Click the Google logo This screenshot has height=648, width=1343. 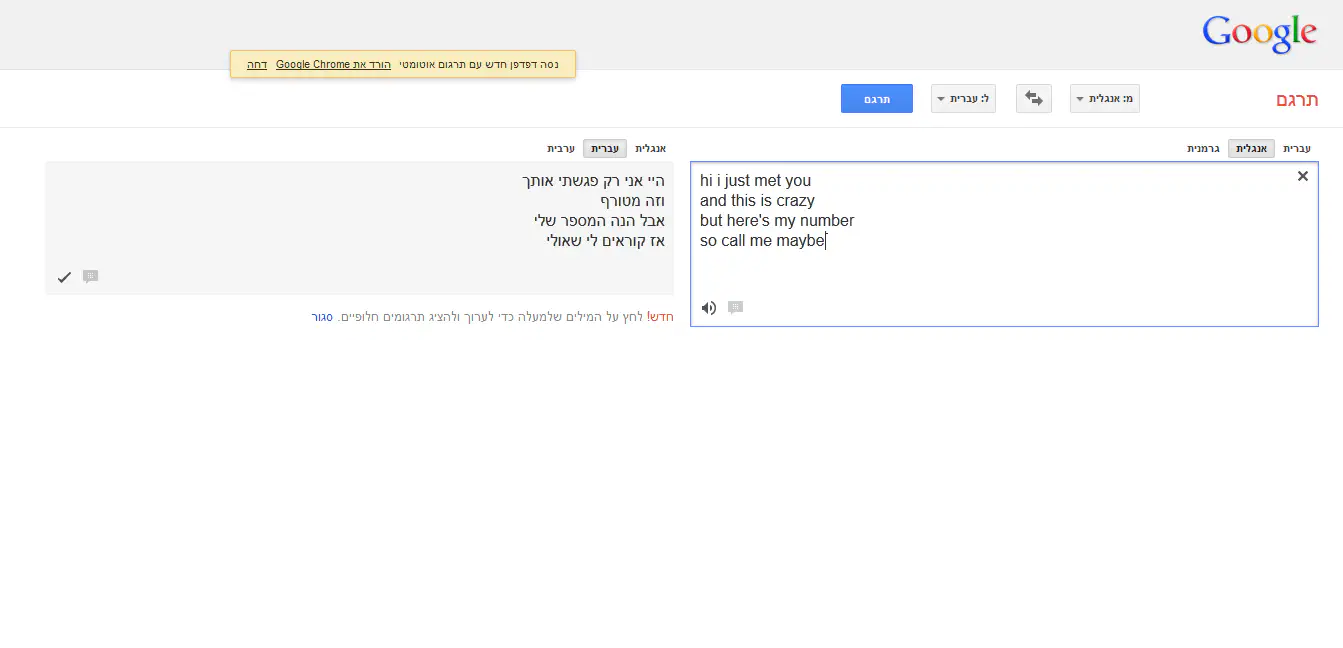1259,34
